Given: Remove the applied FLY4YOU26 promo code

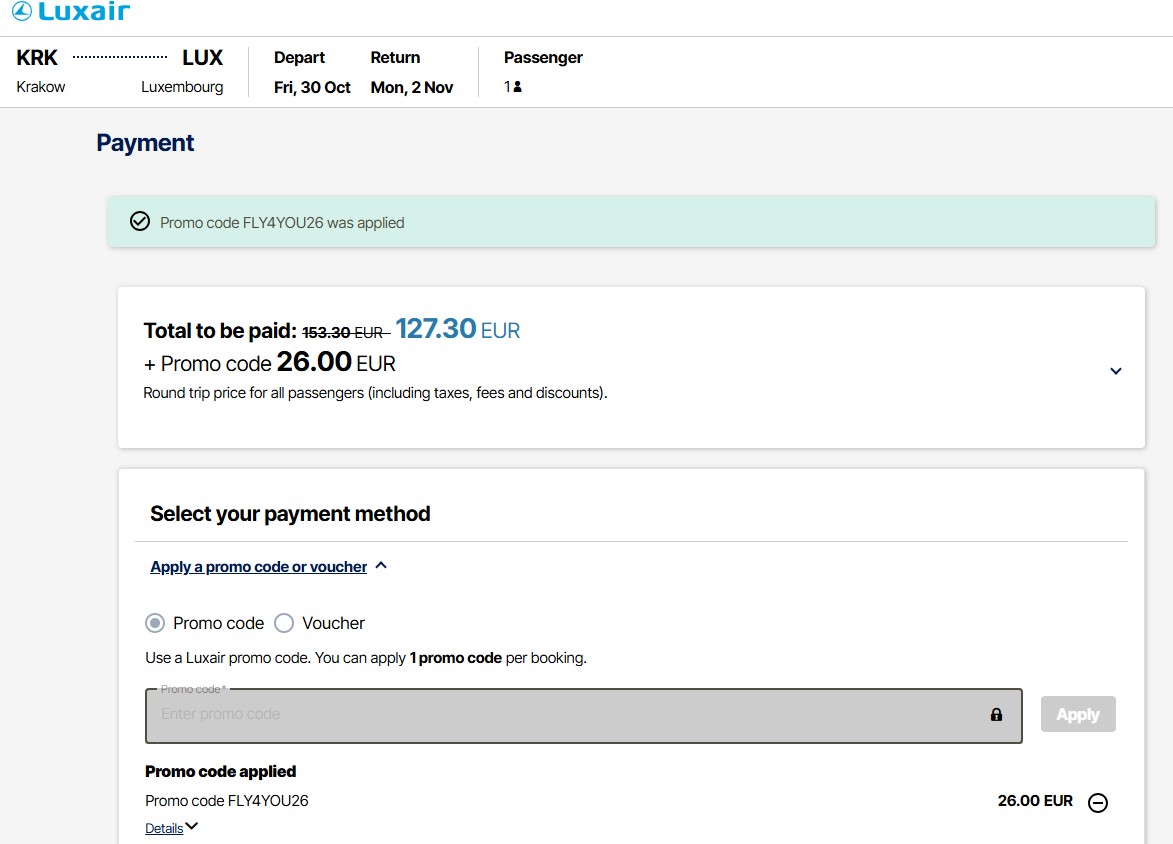Looking at the screenshot, I should (x=1097, y=803).
